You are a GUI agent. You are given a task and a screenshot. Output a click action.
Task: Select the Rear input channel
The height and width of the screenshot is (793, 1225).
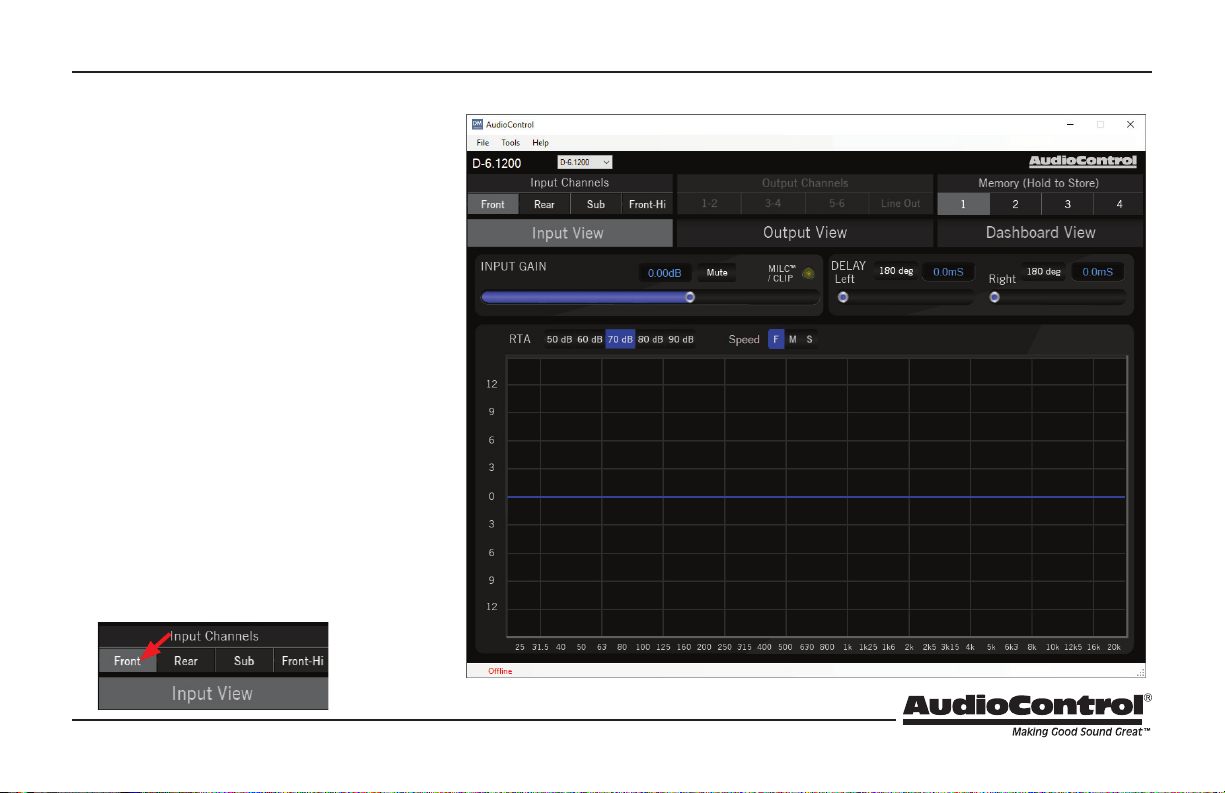544,204
